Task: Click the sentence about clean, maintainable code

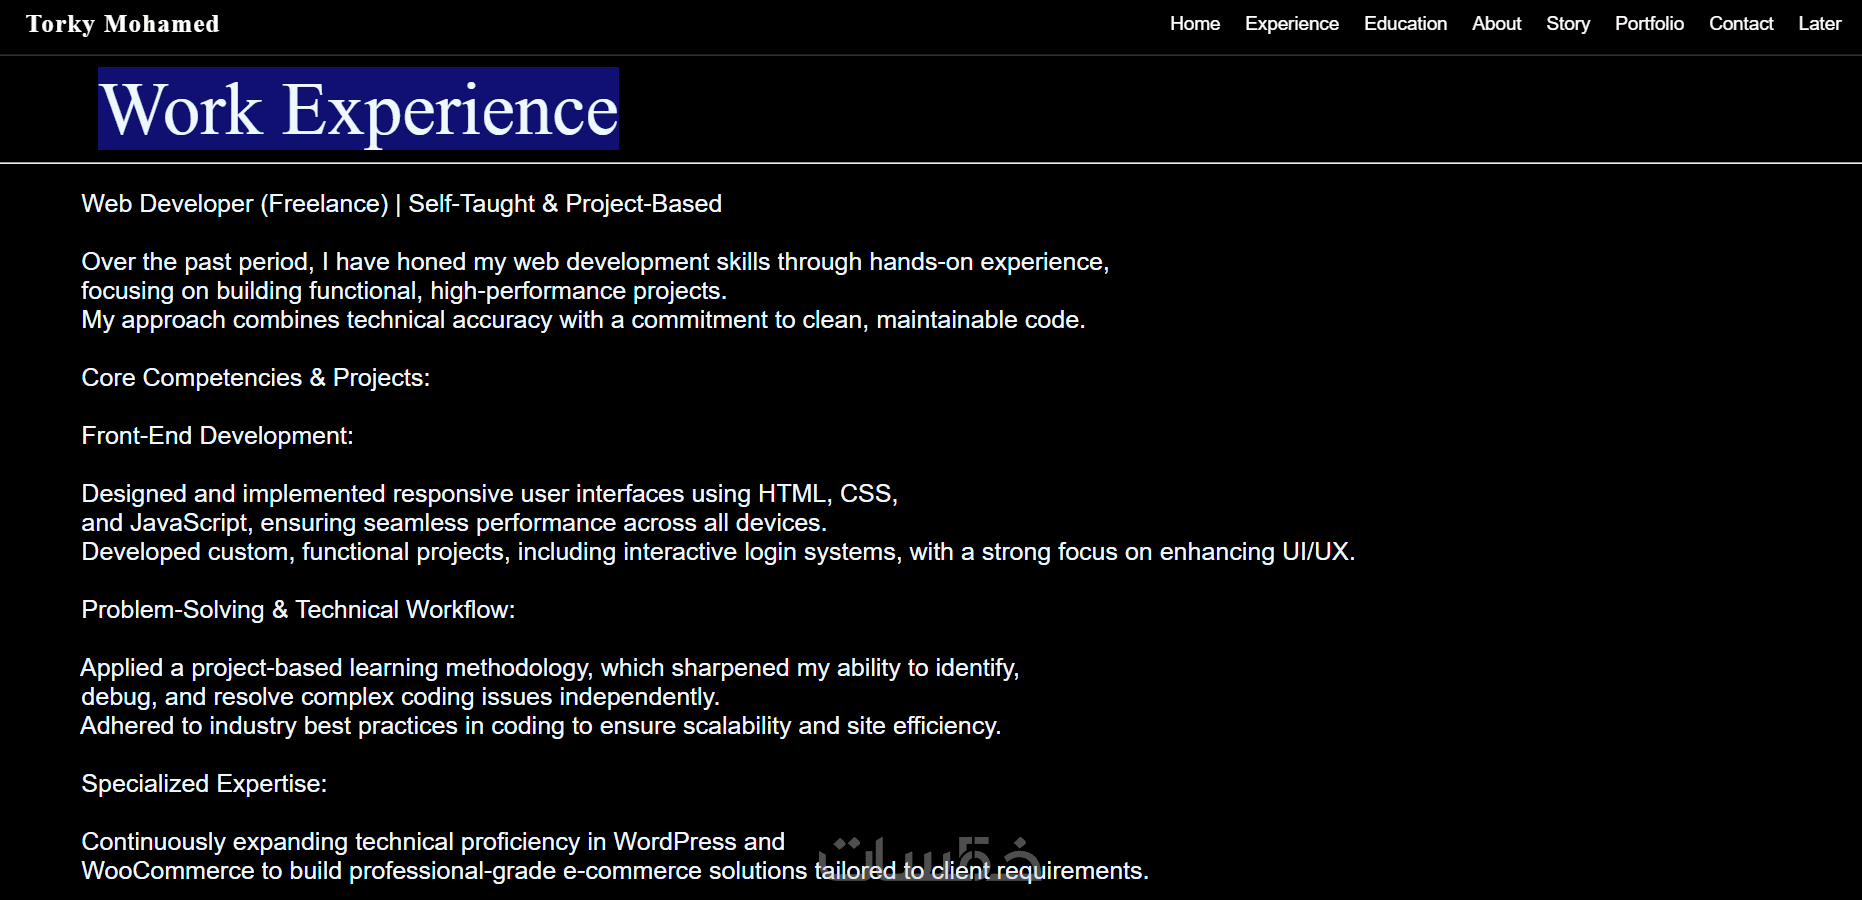Action: click(583, 320)
